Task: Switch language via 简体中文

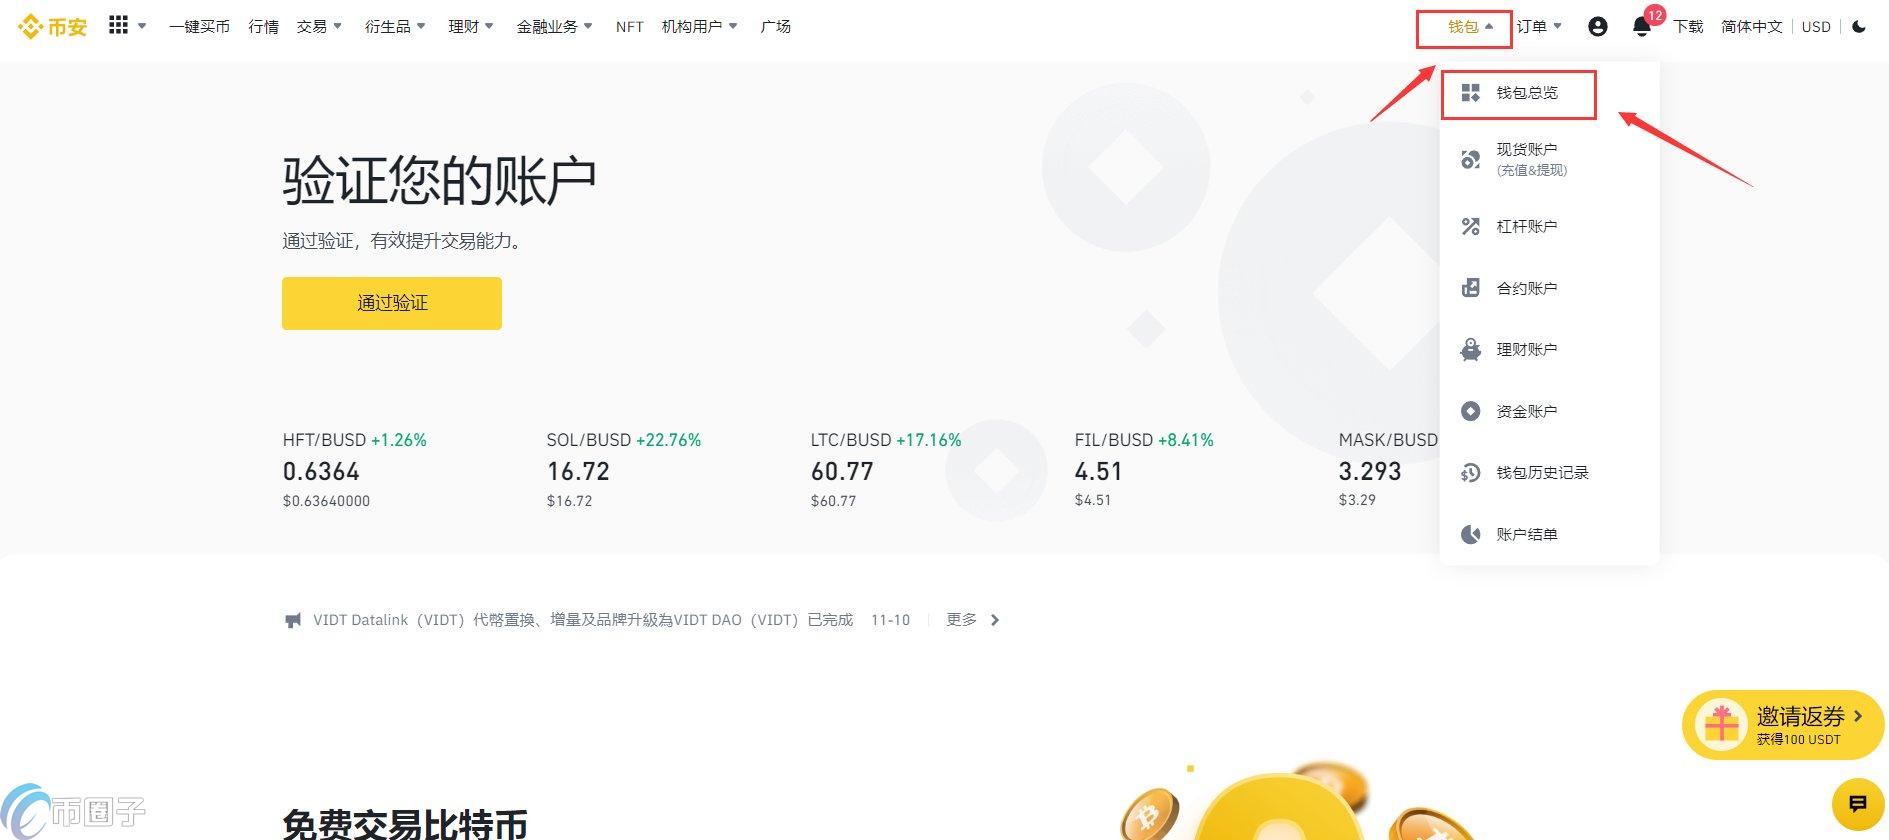Action: (1751, 27)
